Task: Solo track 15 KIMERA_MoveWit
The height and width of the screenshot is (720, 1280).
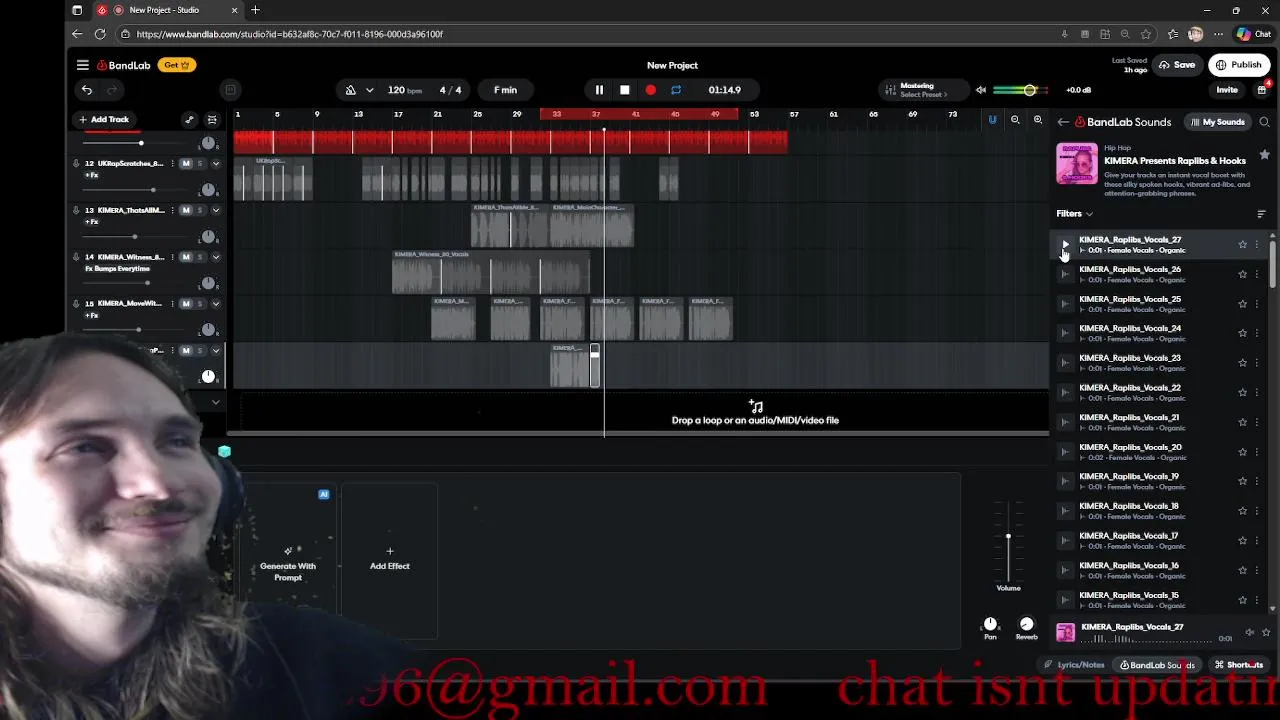Action: click(x=200, y=303)
